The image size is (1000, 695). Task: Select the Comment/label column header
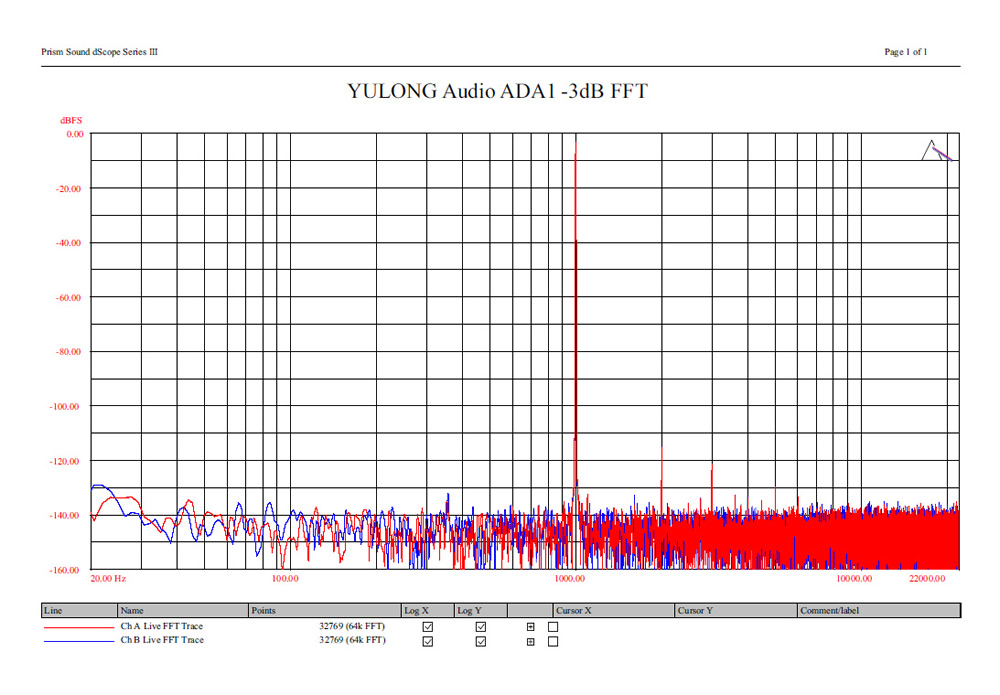tap(879, 611)
